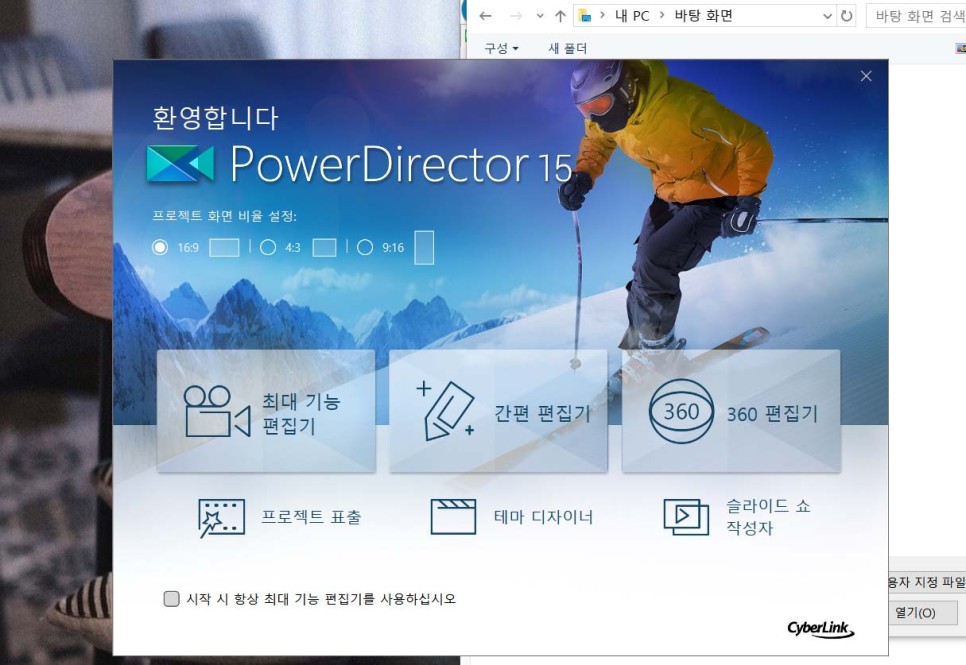Click 바탕 화면 in the address breadcrumb

tap(705, 15)
